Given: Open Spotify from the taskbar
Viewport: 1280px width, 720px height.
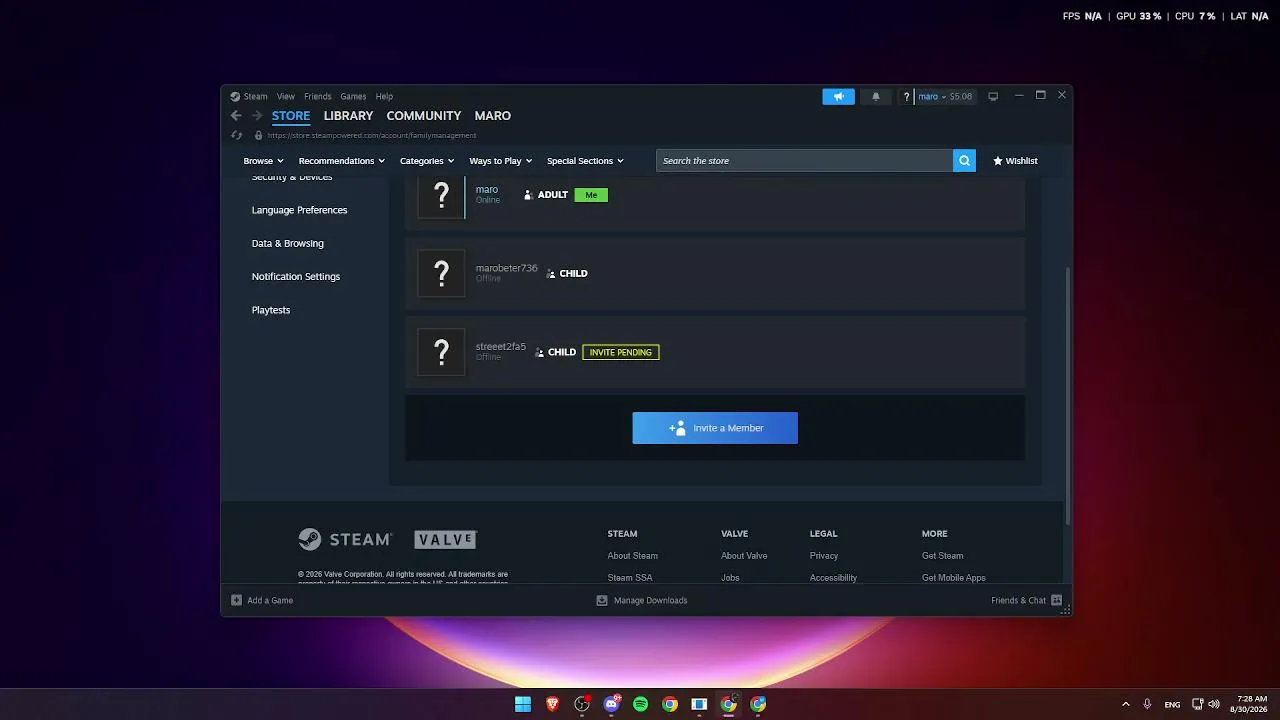Looking at the screenshot, I should click(641, 704).
